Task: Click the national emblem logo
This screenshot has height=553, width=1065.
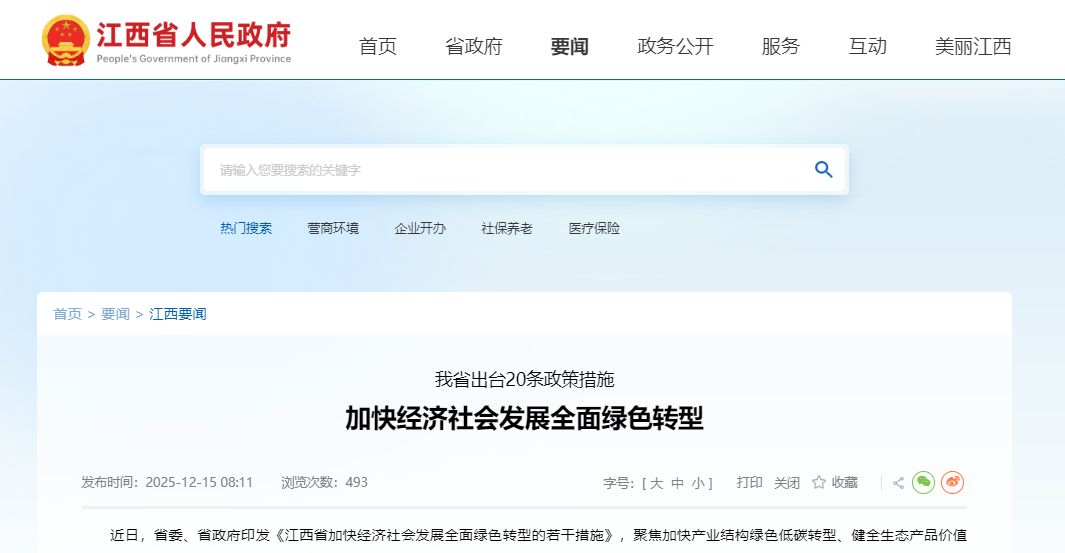Action: (65, 40)
